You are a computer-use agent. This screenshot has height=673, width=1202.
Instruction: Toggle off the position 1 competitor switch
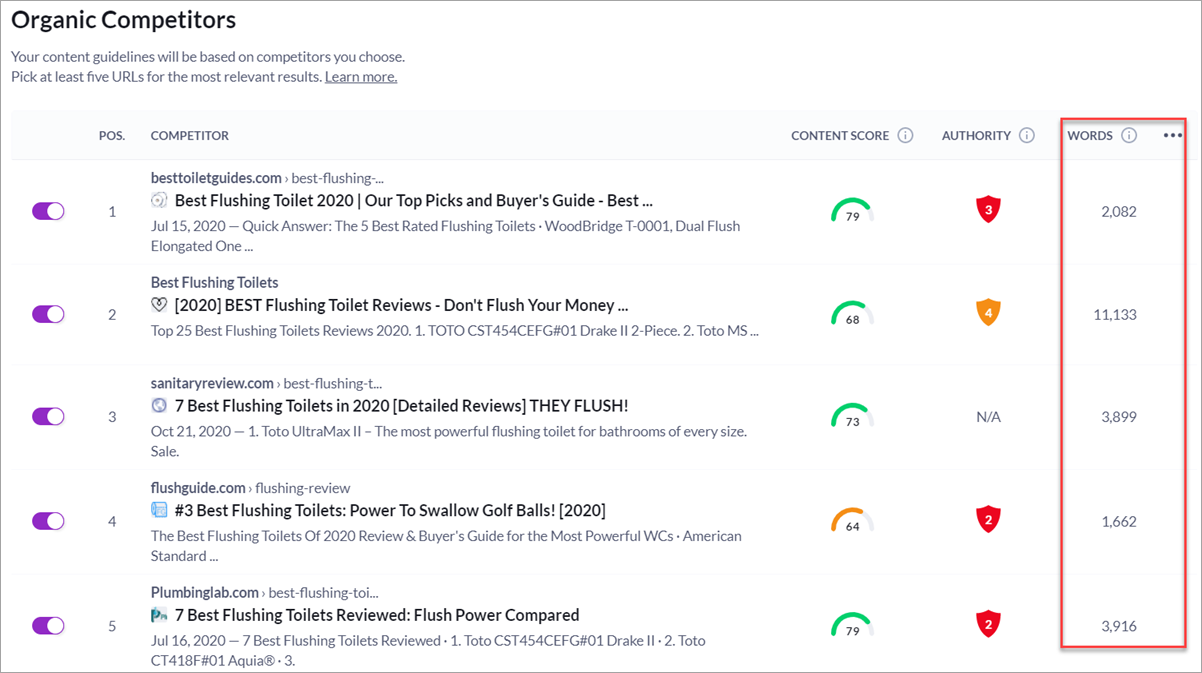pos(48,211)
